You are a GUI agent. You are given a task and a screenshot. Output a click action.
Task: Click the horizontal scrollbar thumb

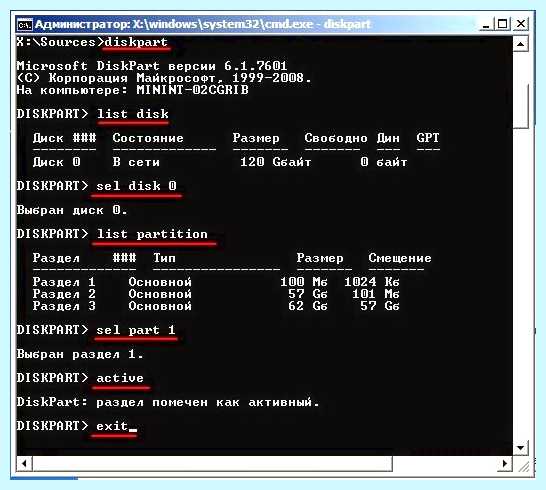(x=212, y=464)
